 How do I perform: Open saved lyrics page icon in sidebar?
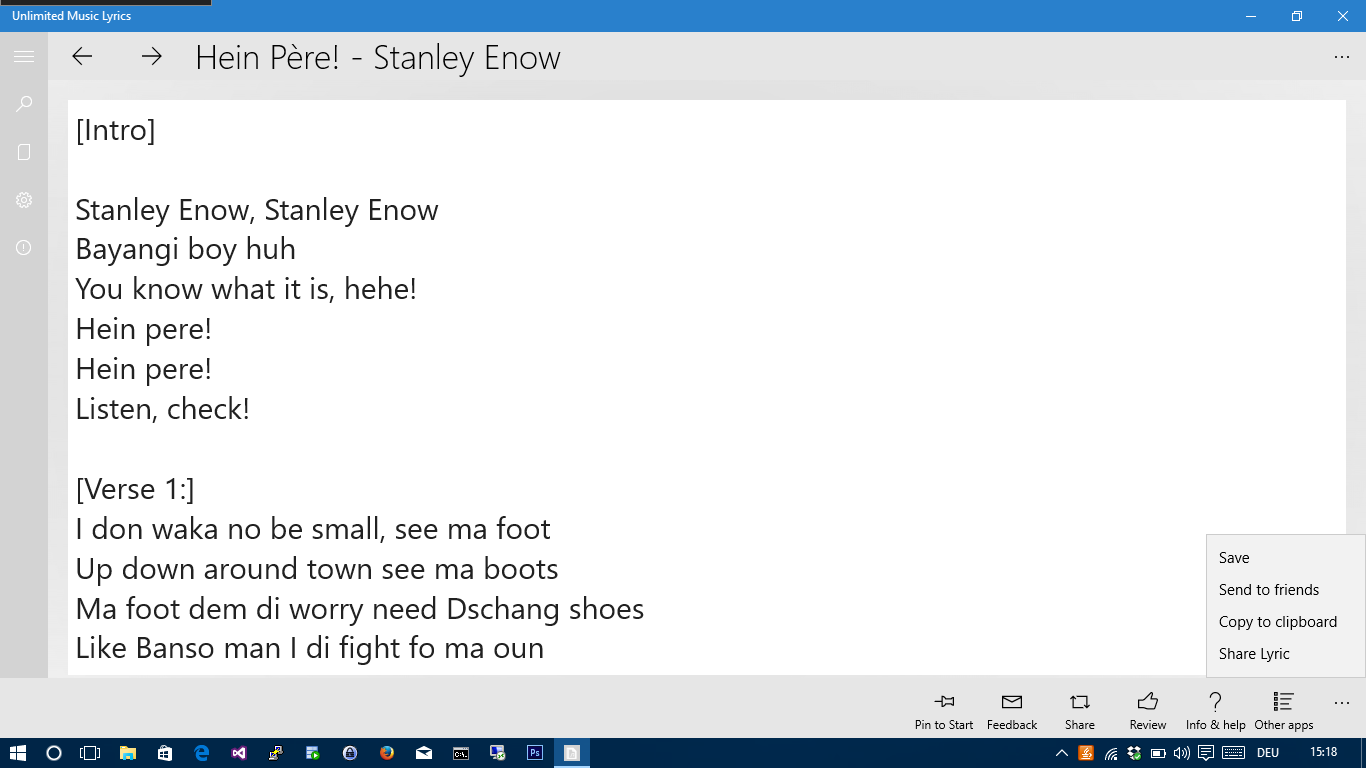[24, 152]
